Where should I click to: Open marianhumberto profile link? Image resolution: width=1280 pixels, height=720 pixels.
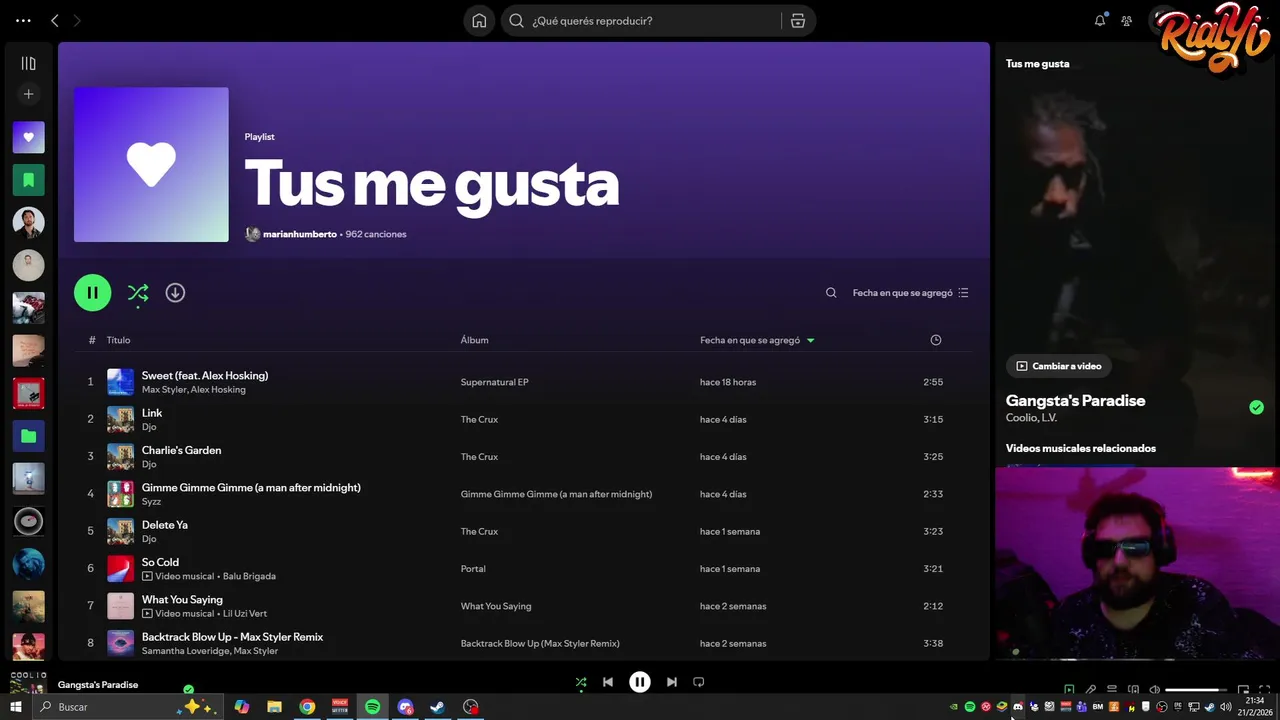click(x=300, y=234)
